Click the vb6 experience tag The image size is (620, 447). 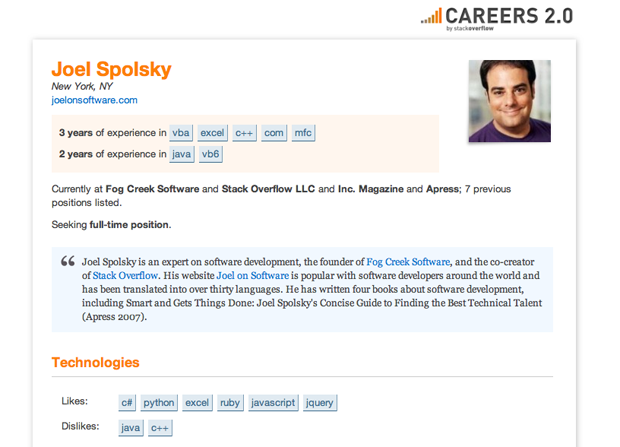point(211,155)
